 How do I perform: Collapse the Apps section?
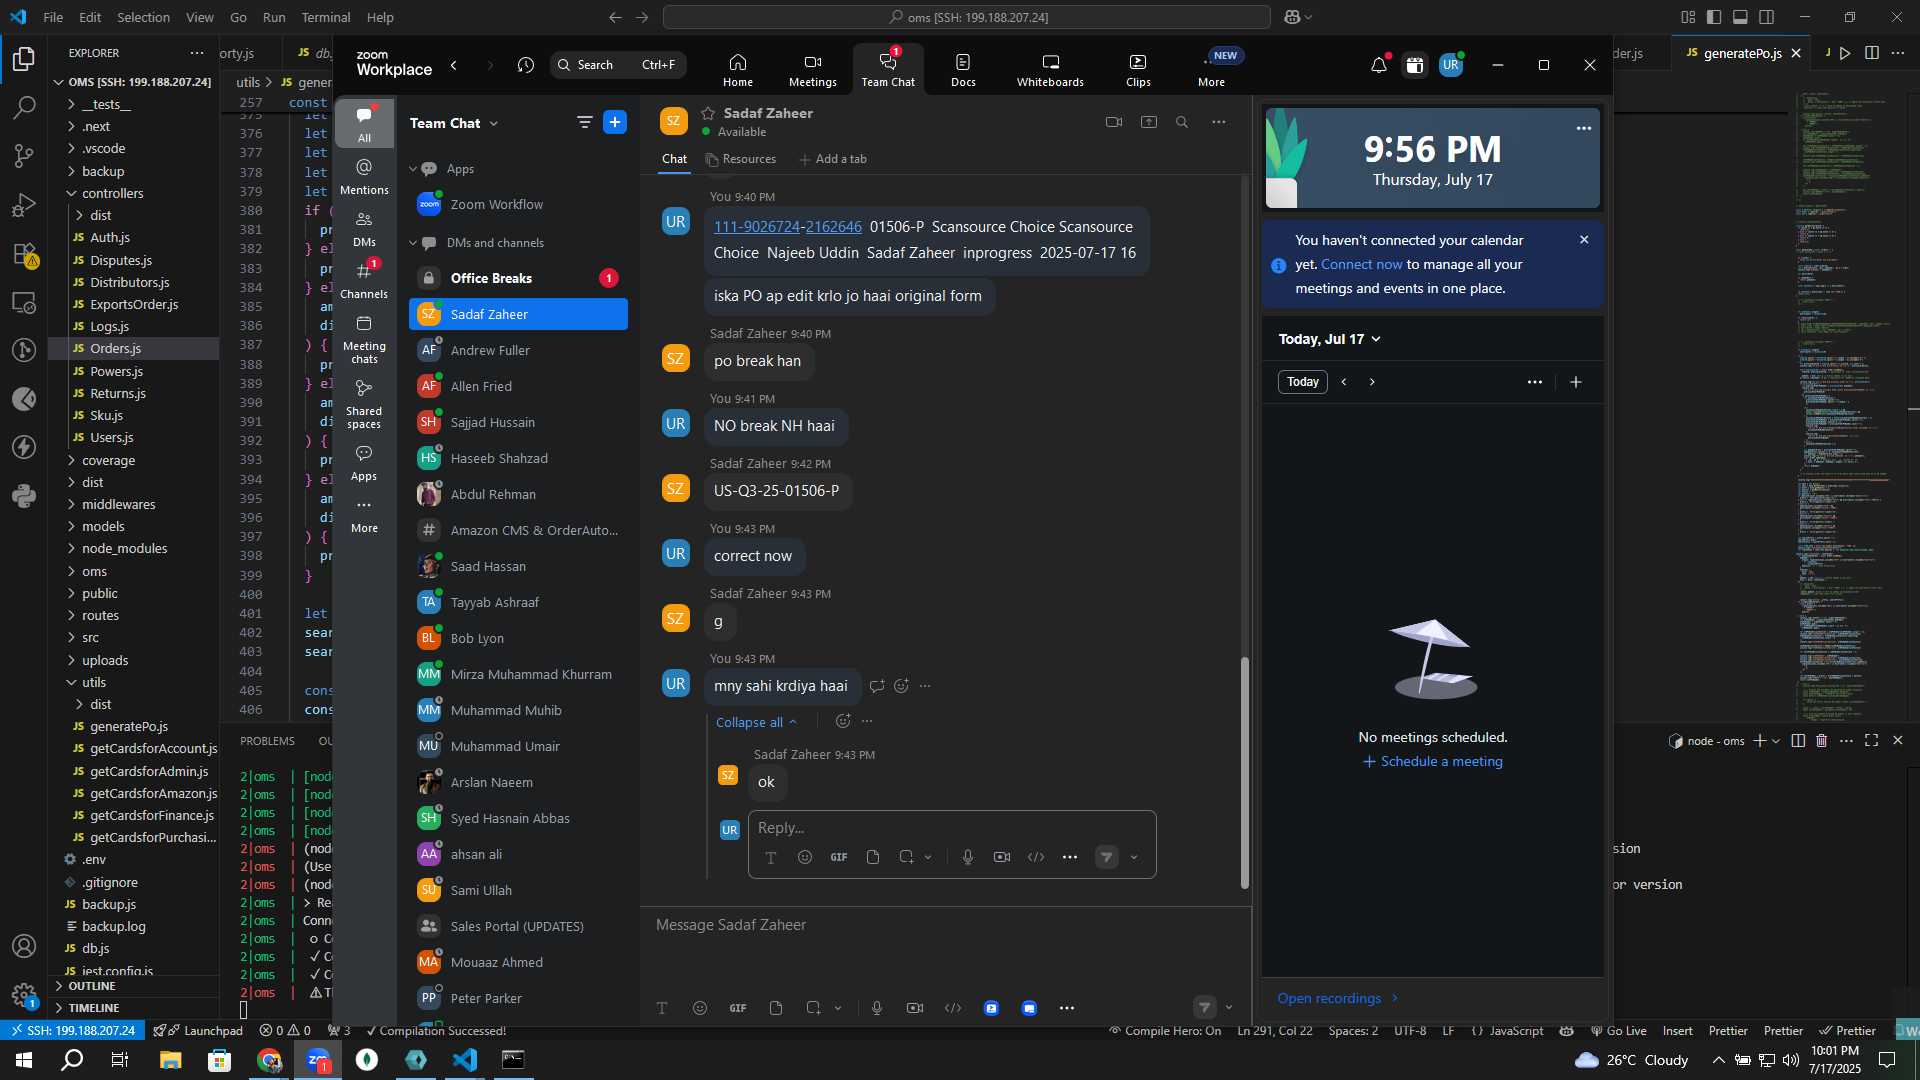pyautogui.click(x=412, y=169)
